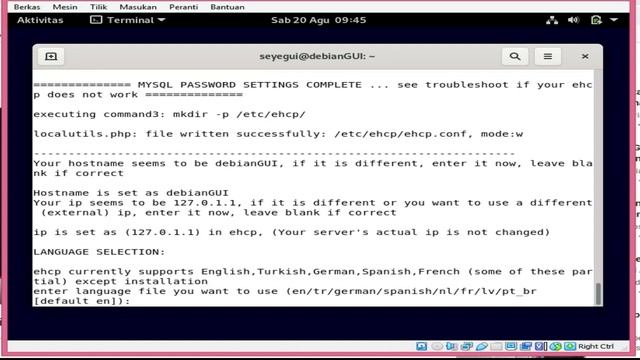Click the VirtualBox keyboard capture icon
640x360 pixels.
coord(570,347)
